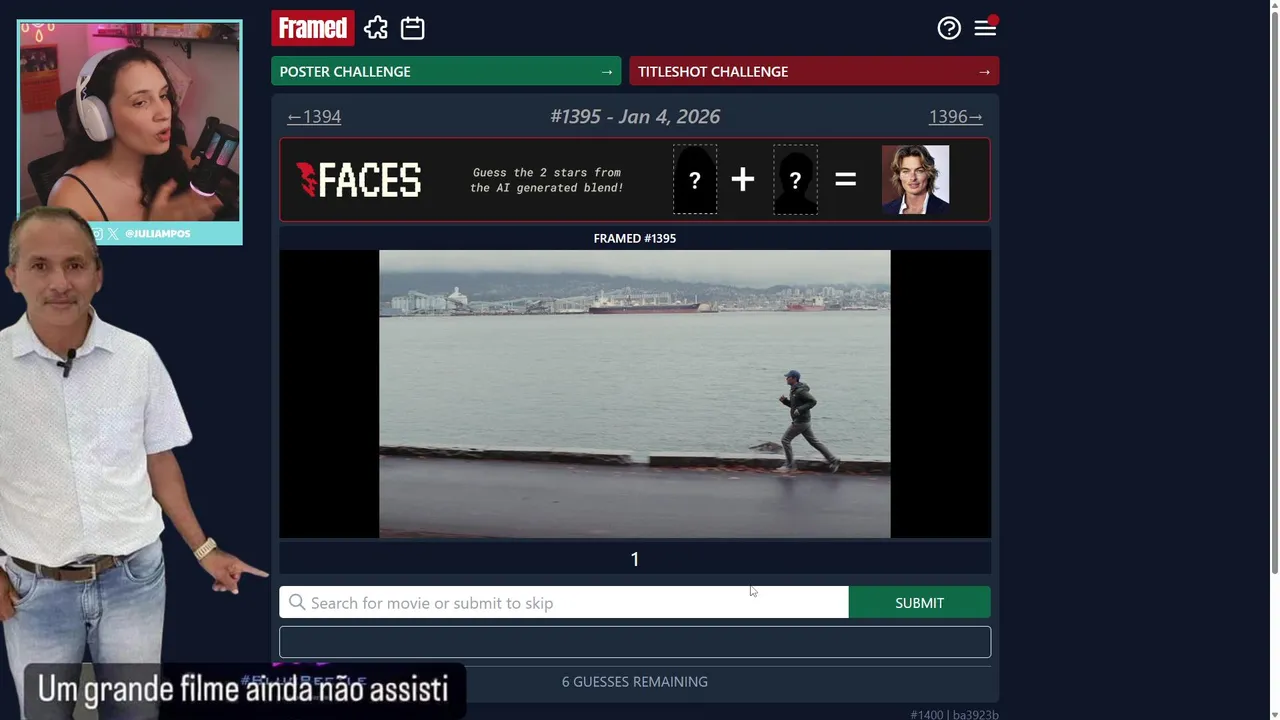1280x720 pixels.
Task: Click 'Guess the 2 stars' banner text
Action: [x=547, y=180]
